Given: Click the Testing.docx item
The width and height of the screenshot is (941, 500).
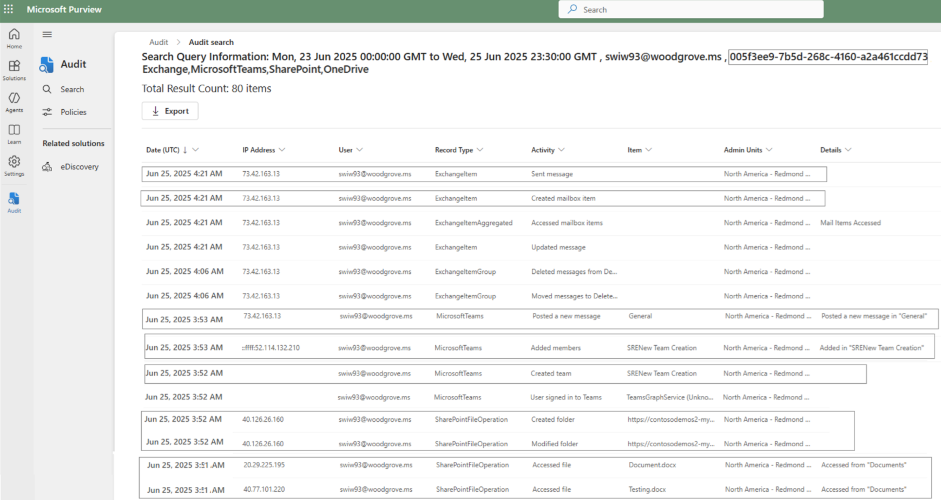Looking at the screenshot, I should 647,489.
